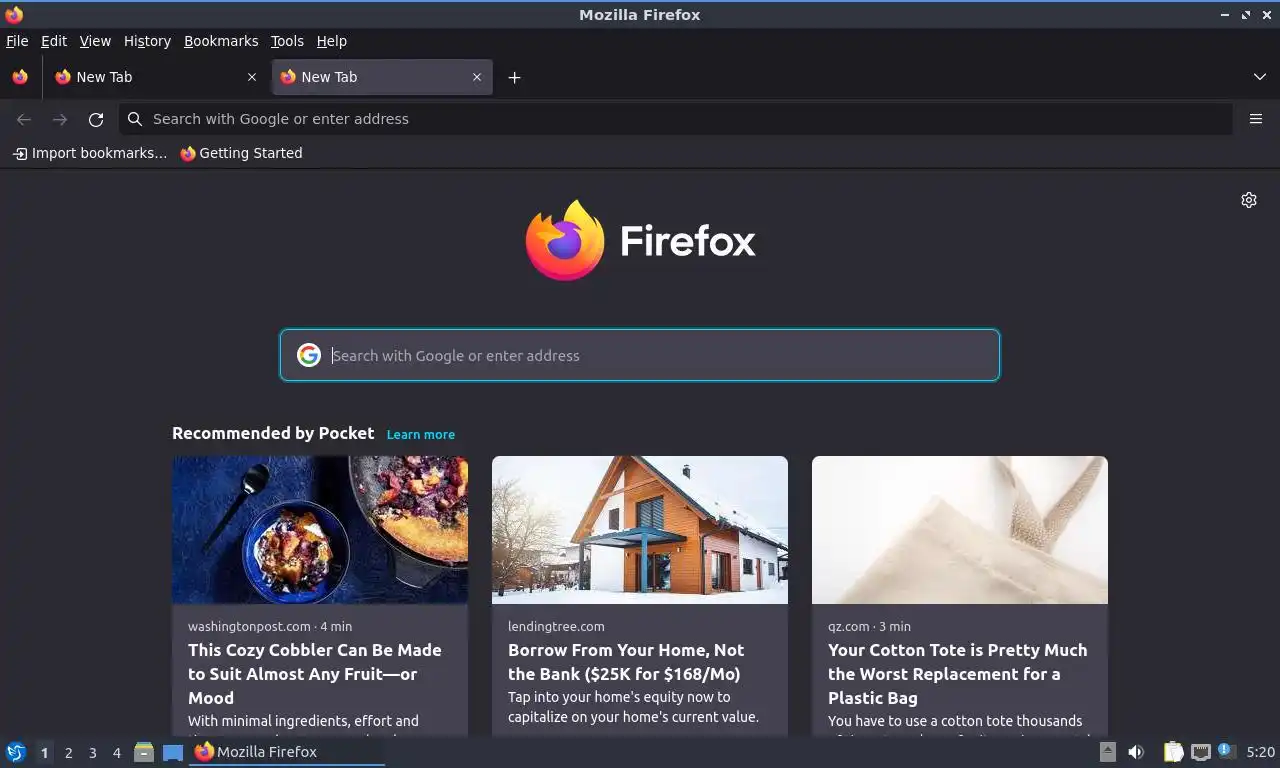This screenshot has width=1280, height=768.
Task: Open the cotton tote article thumbnail
Action: tap(960, 530)
